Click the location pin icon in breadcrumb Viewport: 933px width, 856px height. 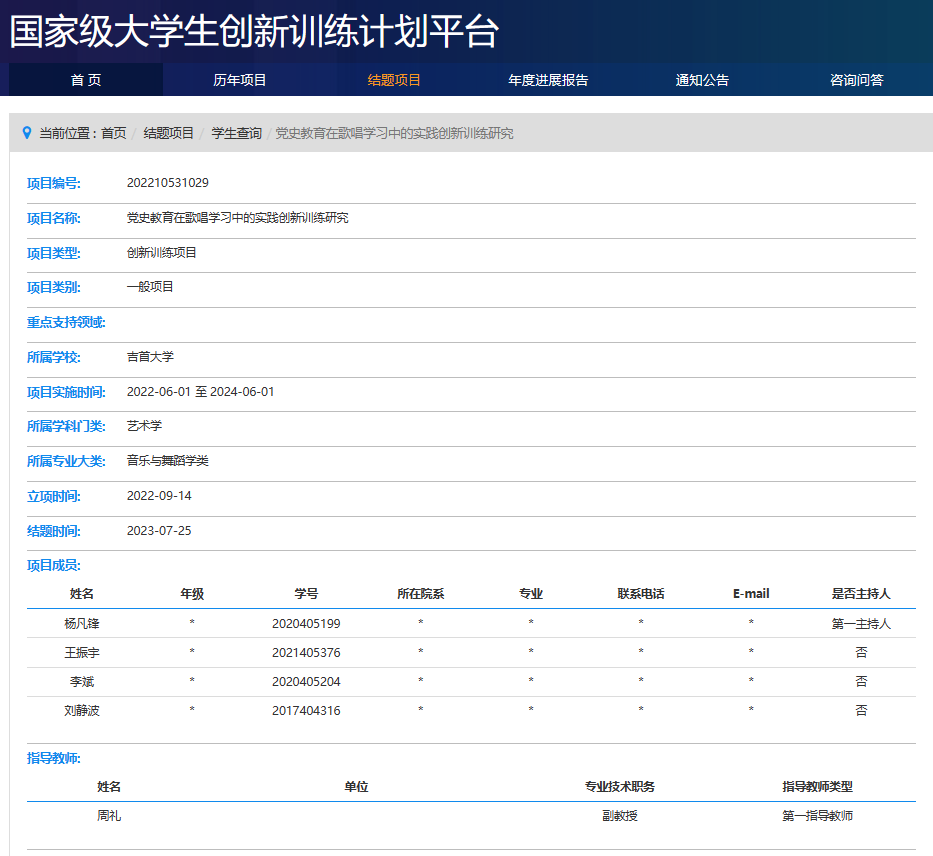[x=27, y=133]
